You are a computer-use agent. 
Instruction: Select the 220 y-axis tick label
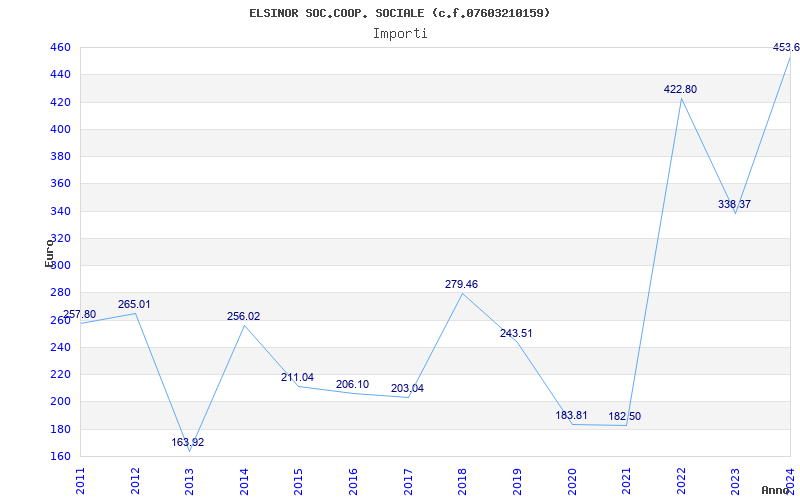pos(60,374)
